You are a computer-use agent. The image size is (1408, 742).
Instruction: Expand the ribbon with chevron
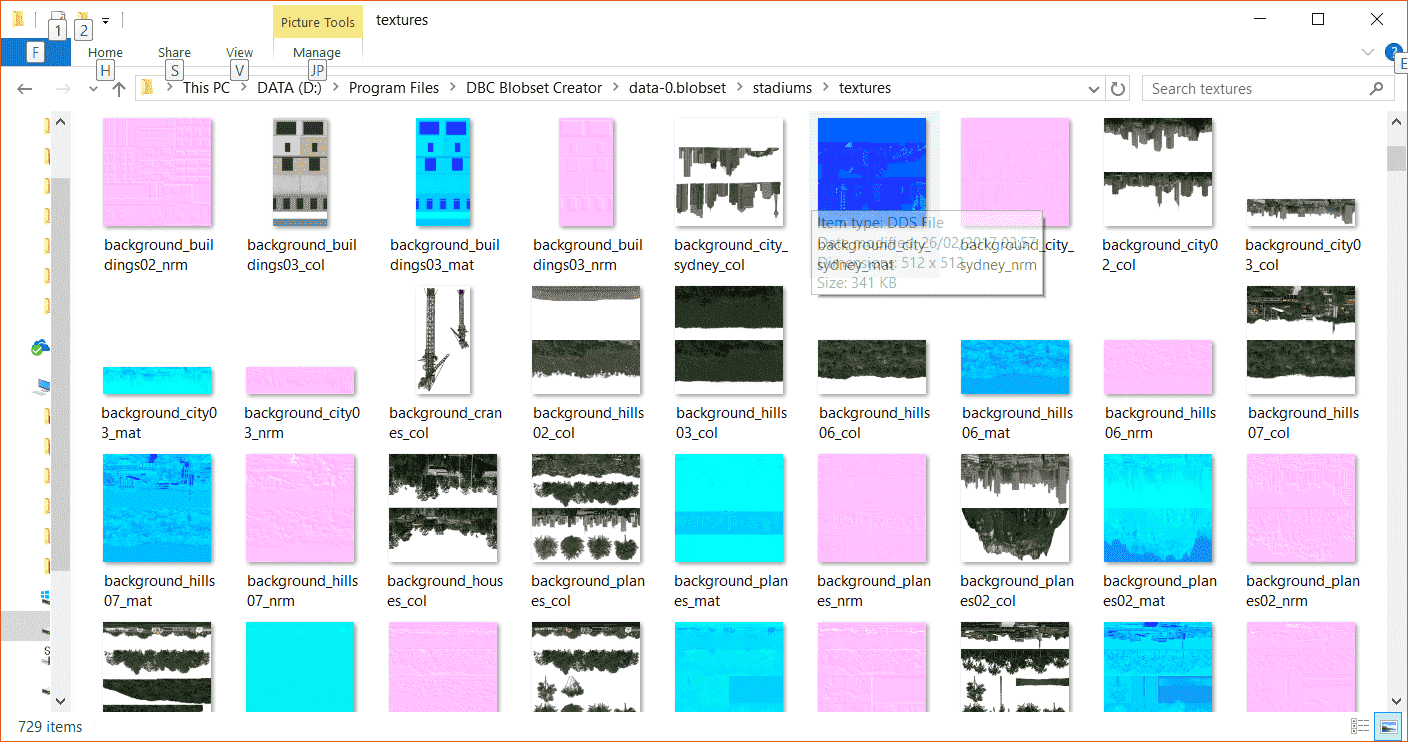pos(1368,52)
